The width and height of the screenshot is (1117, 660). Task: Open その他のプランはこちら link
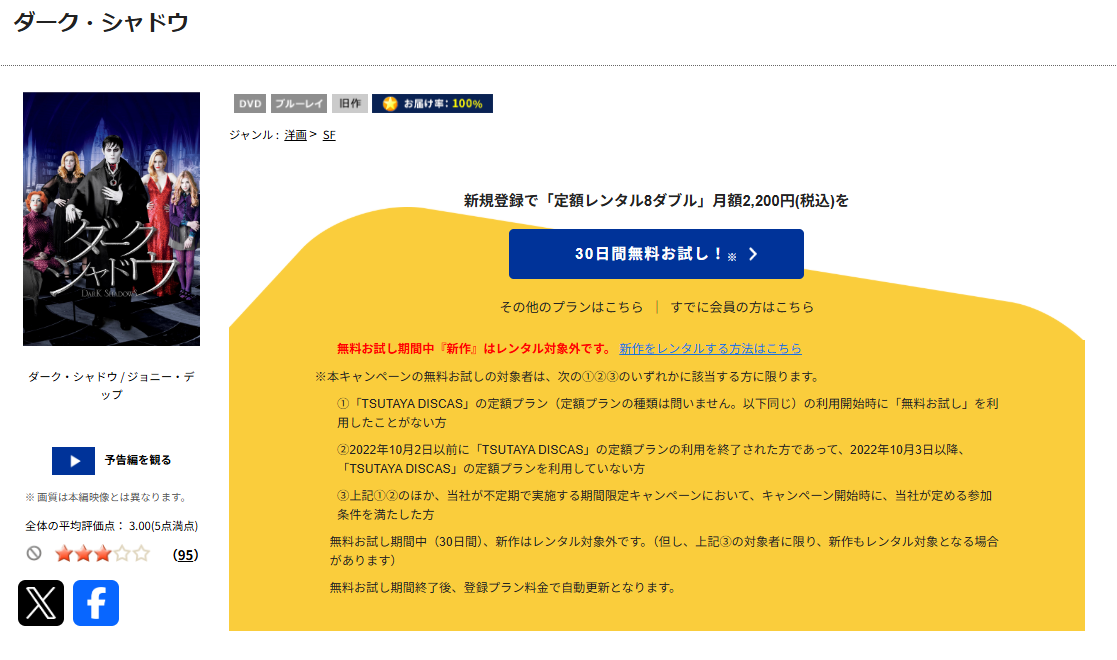[571, 307]
